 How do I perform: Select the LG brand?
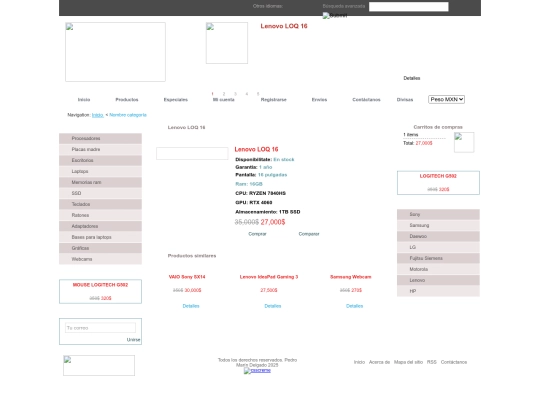pyautogui.click(x=438, y=248)
